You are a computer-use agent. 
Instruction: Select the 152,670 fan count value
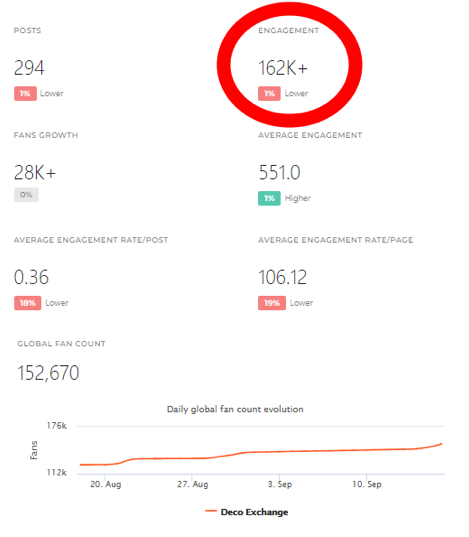[48, 373]
